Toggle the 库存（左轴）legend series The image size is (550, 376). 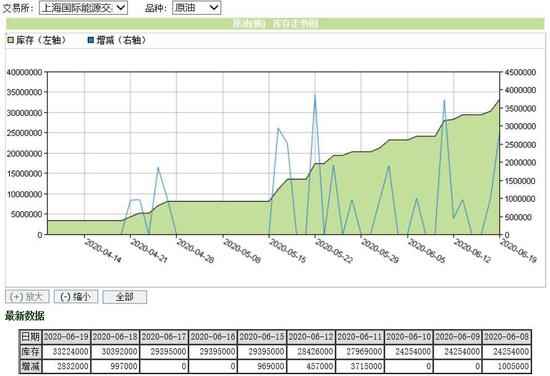[37, 40]
